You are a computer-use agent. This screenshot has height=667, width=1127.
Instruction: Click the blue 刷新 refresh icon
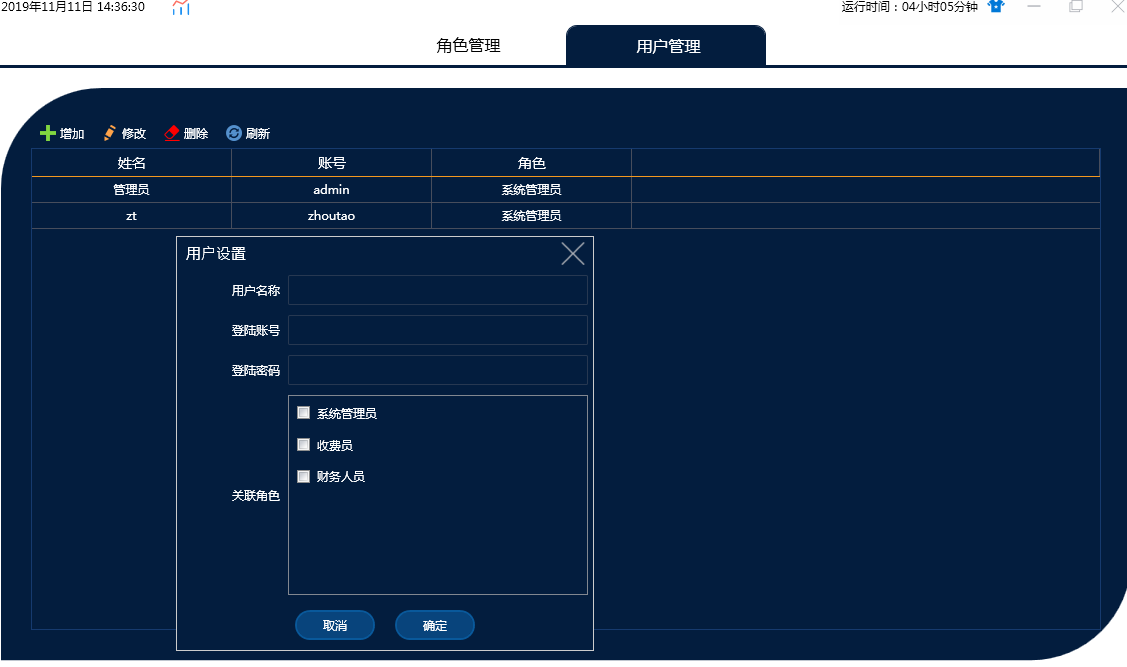[234, 133]
